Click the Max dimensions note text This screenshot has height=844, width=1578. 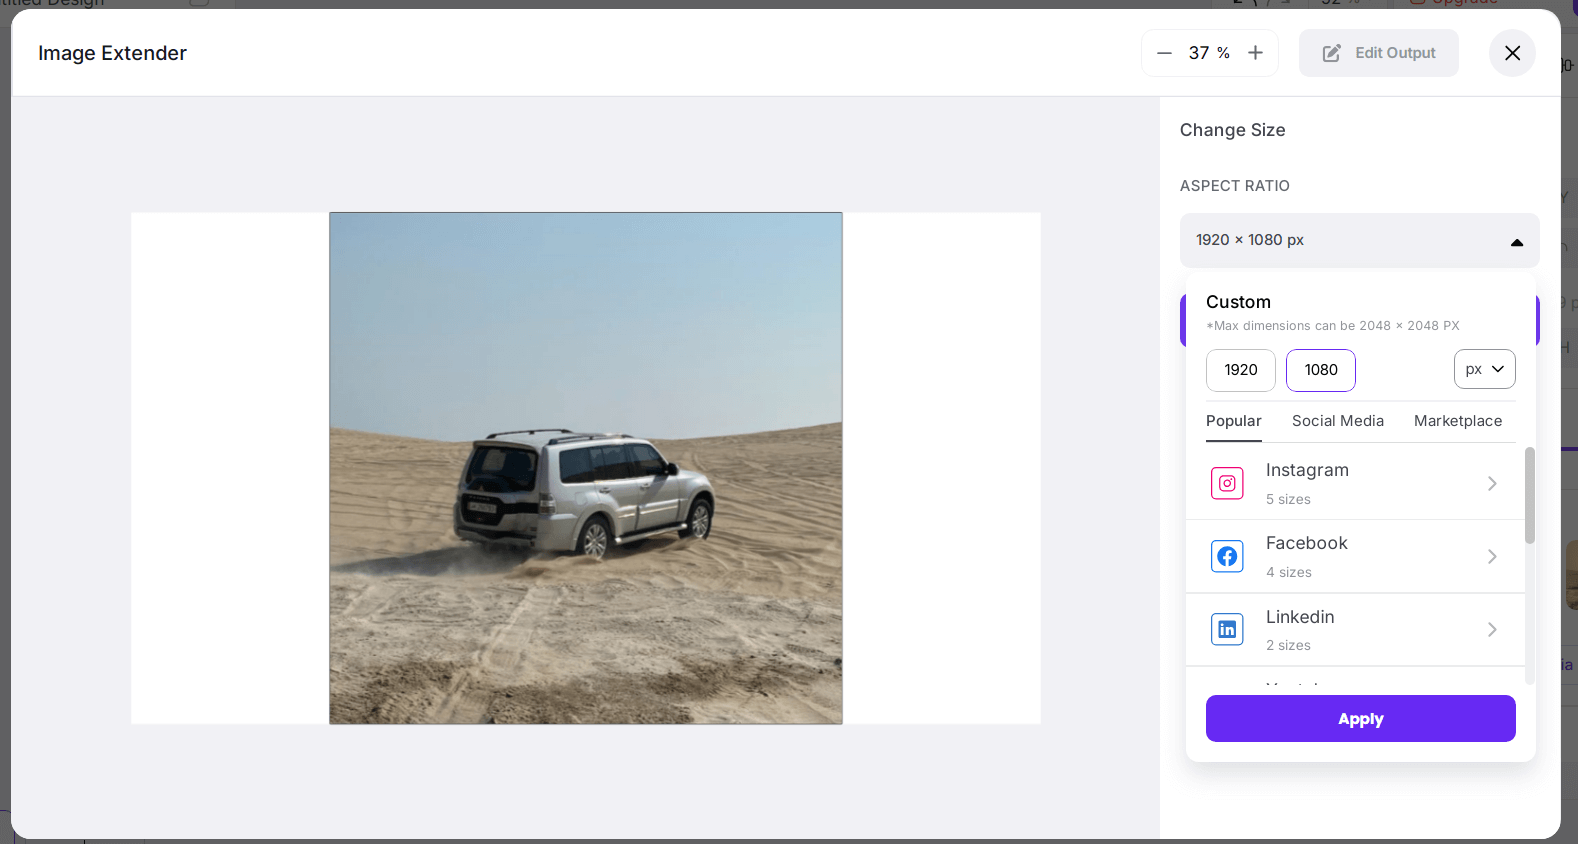(1333, 326)
